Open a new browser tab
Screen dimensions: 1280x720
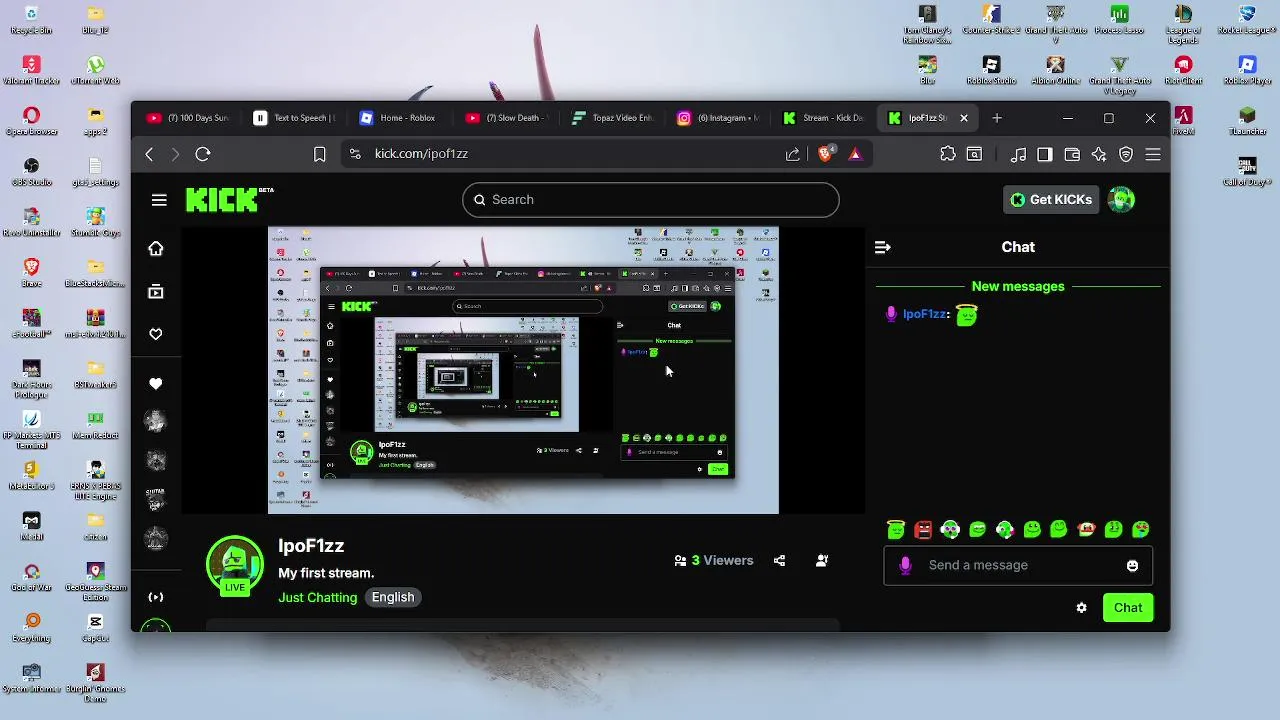click(997, 118)
